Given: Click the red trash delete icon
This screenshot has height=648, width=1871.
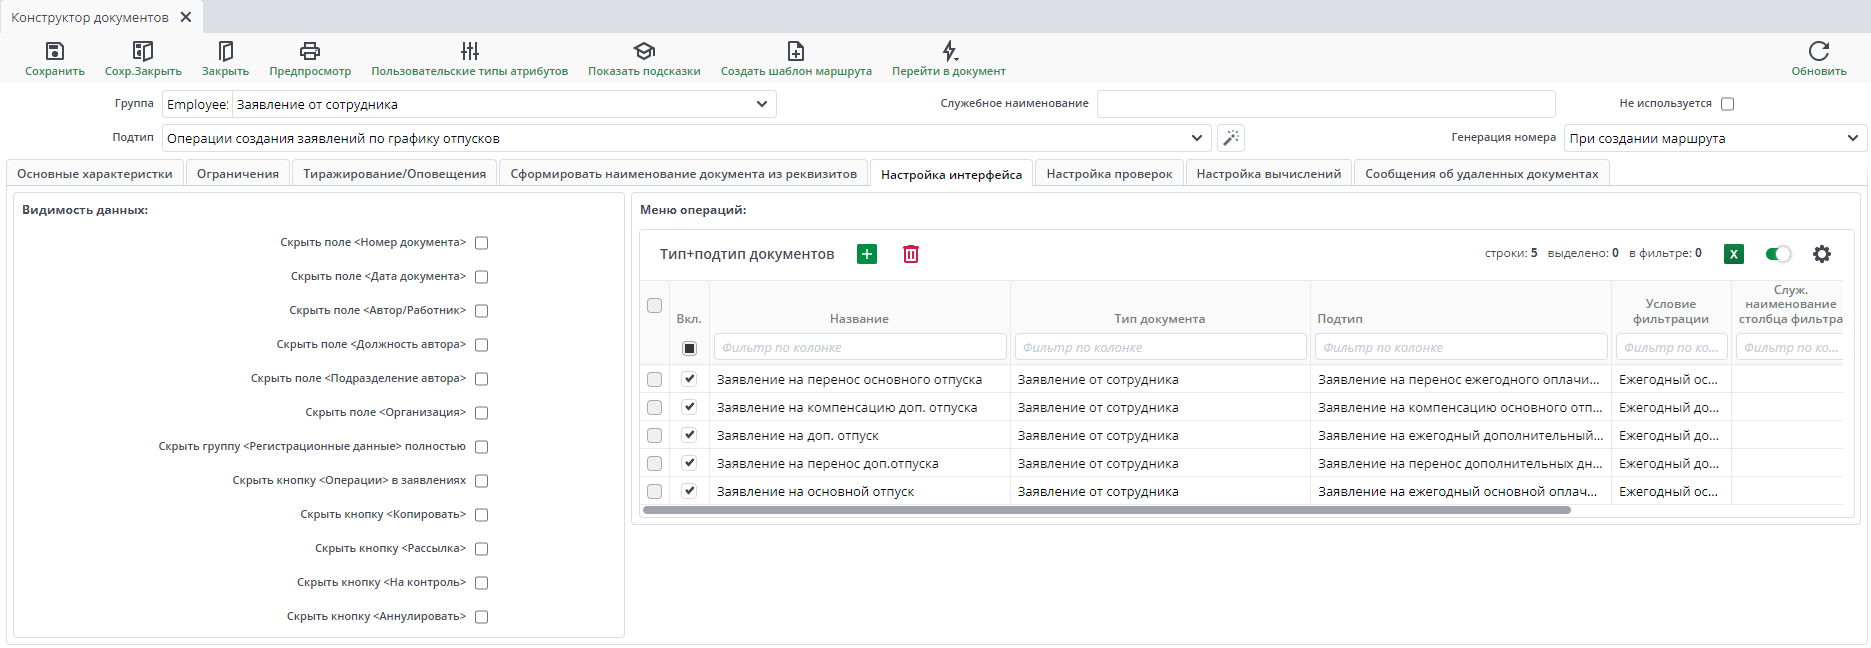Looking at the screenshot, I should click(x=910, y=254).
